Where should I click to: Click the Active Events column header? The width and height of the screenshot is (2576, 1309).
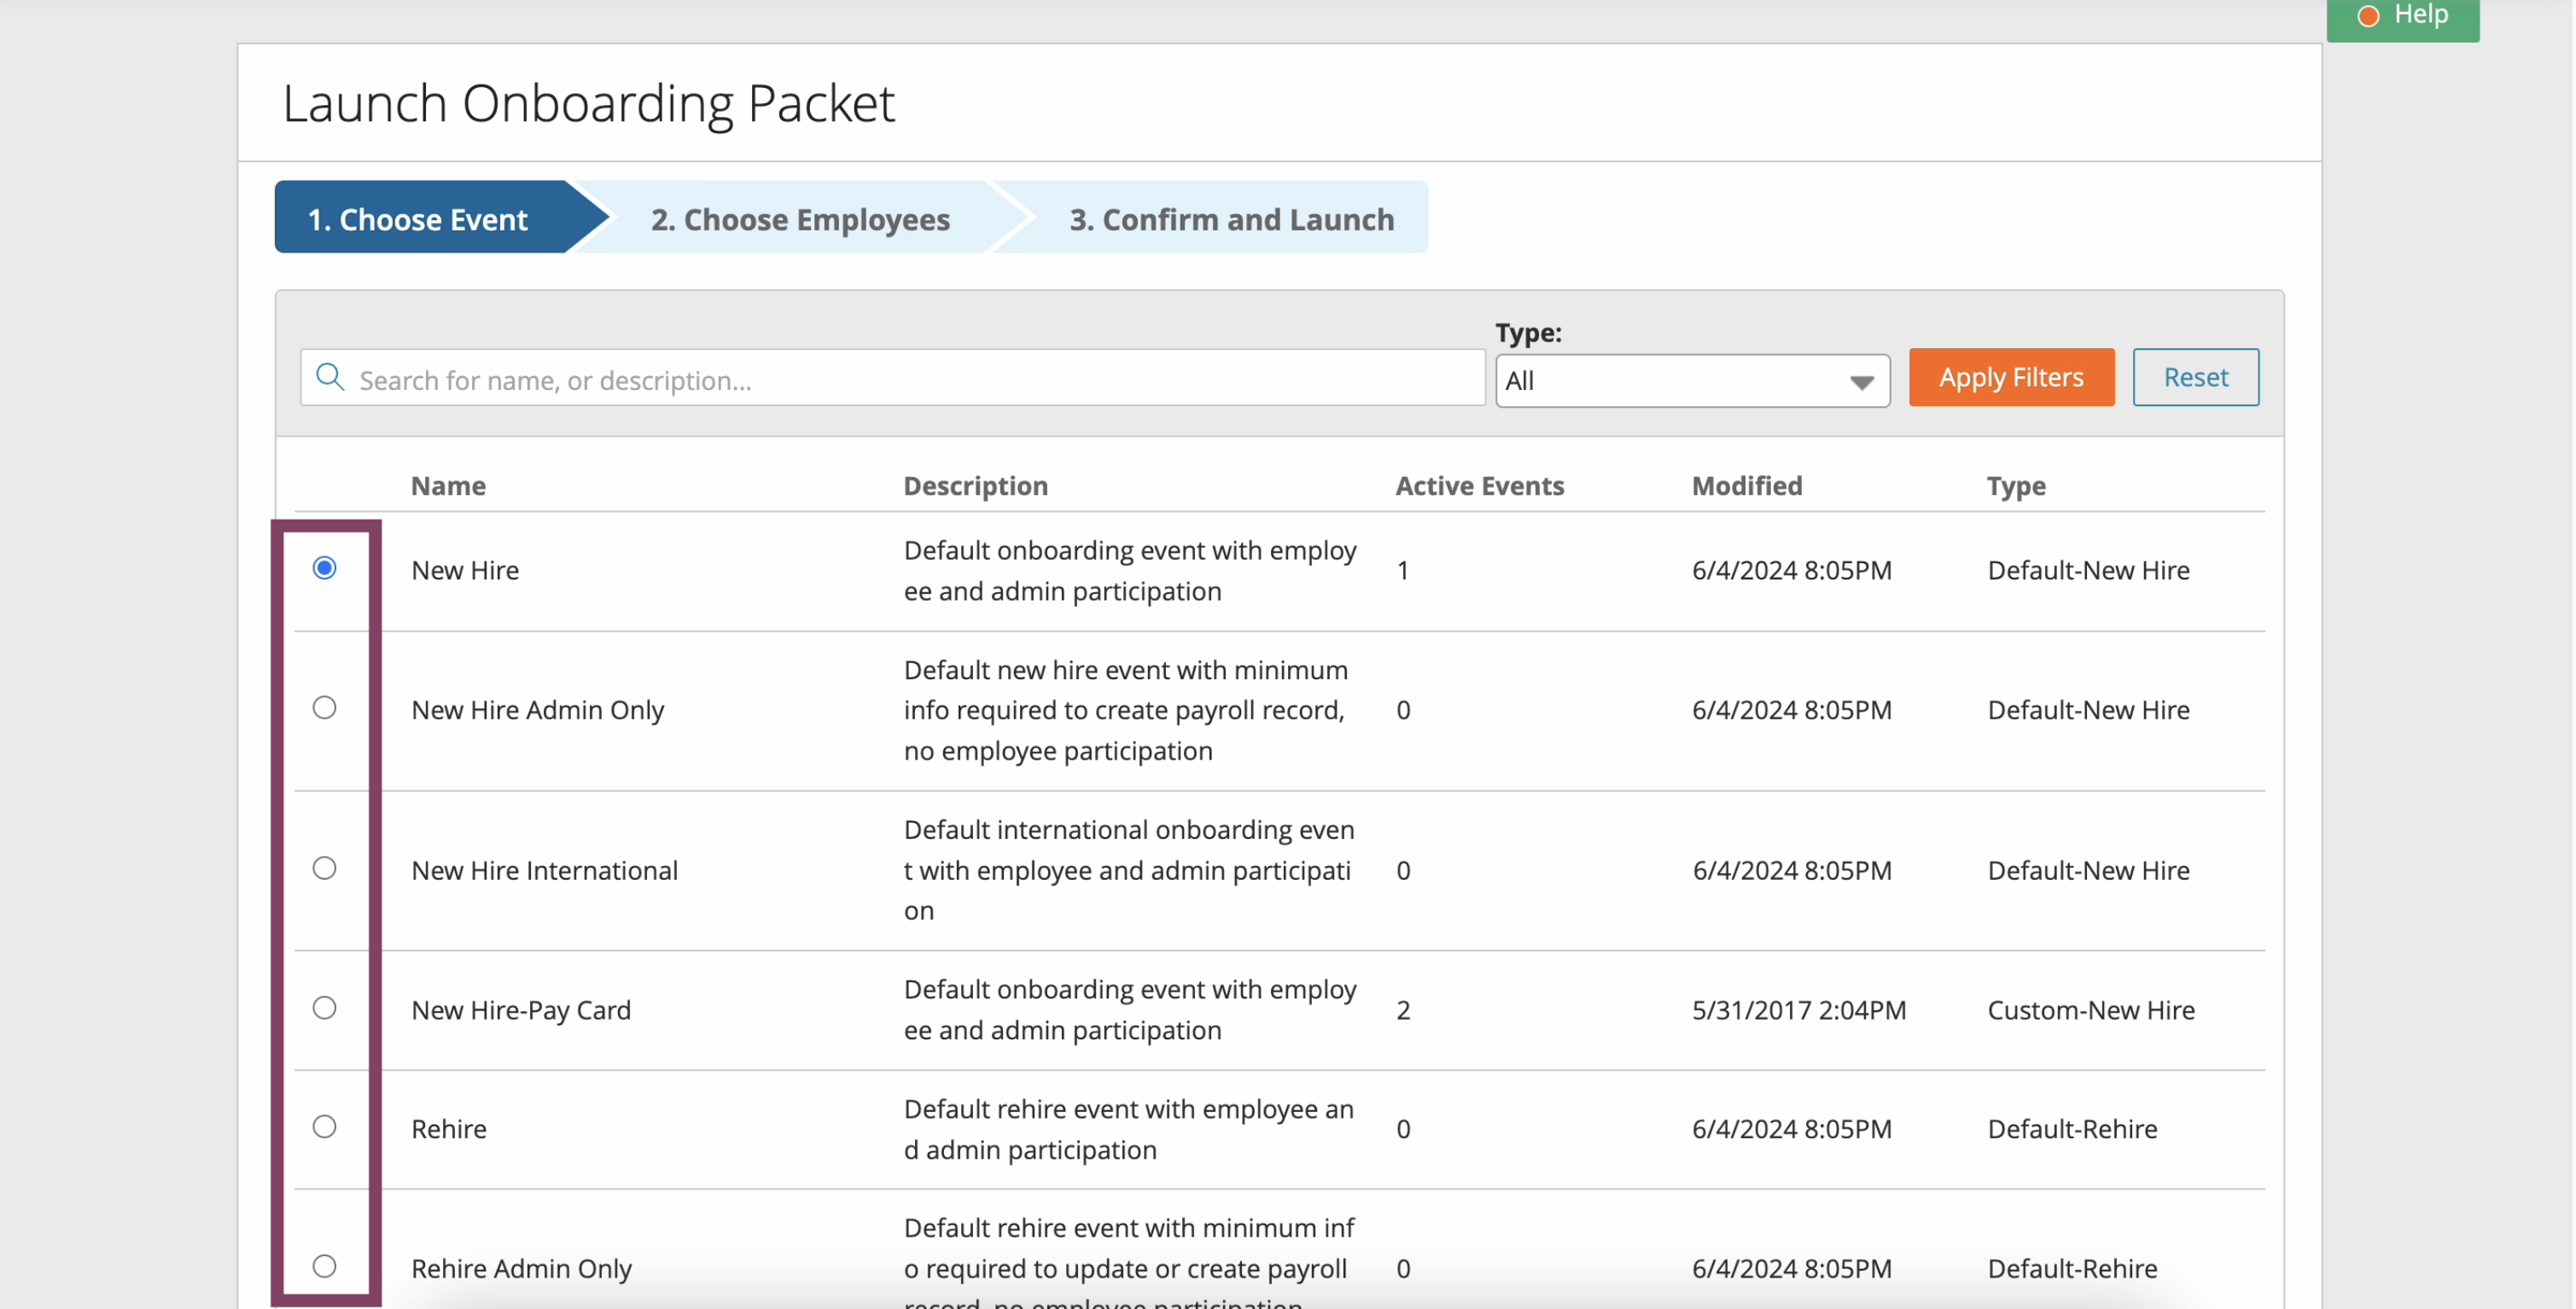[x=1479, y=486]
